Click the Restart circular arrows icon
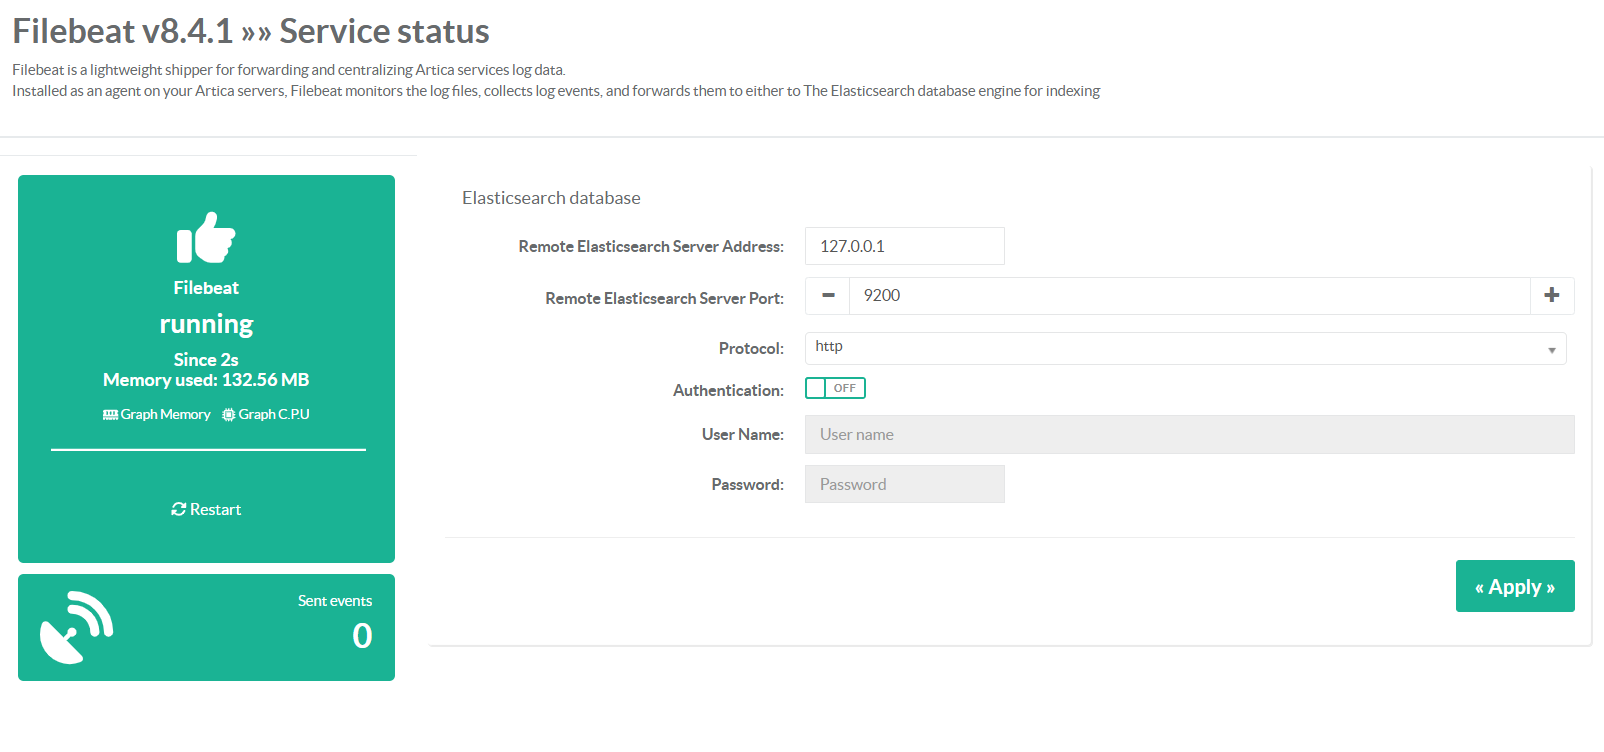Viewport: 1604px width, 752px height. pyautogui.click(x=179, y=509)
